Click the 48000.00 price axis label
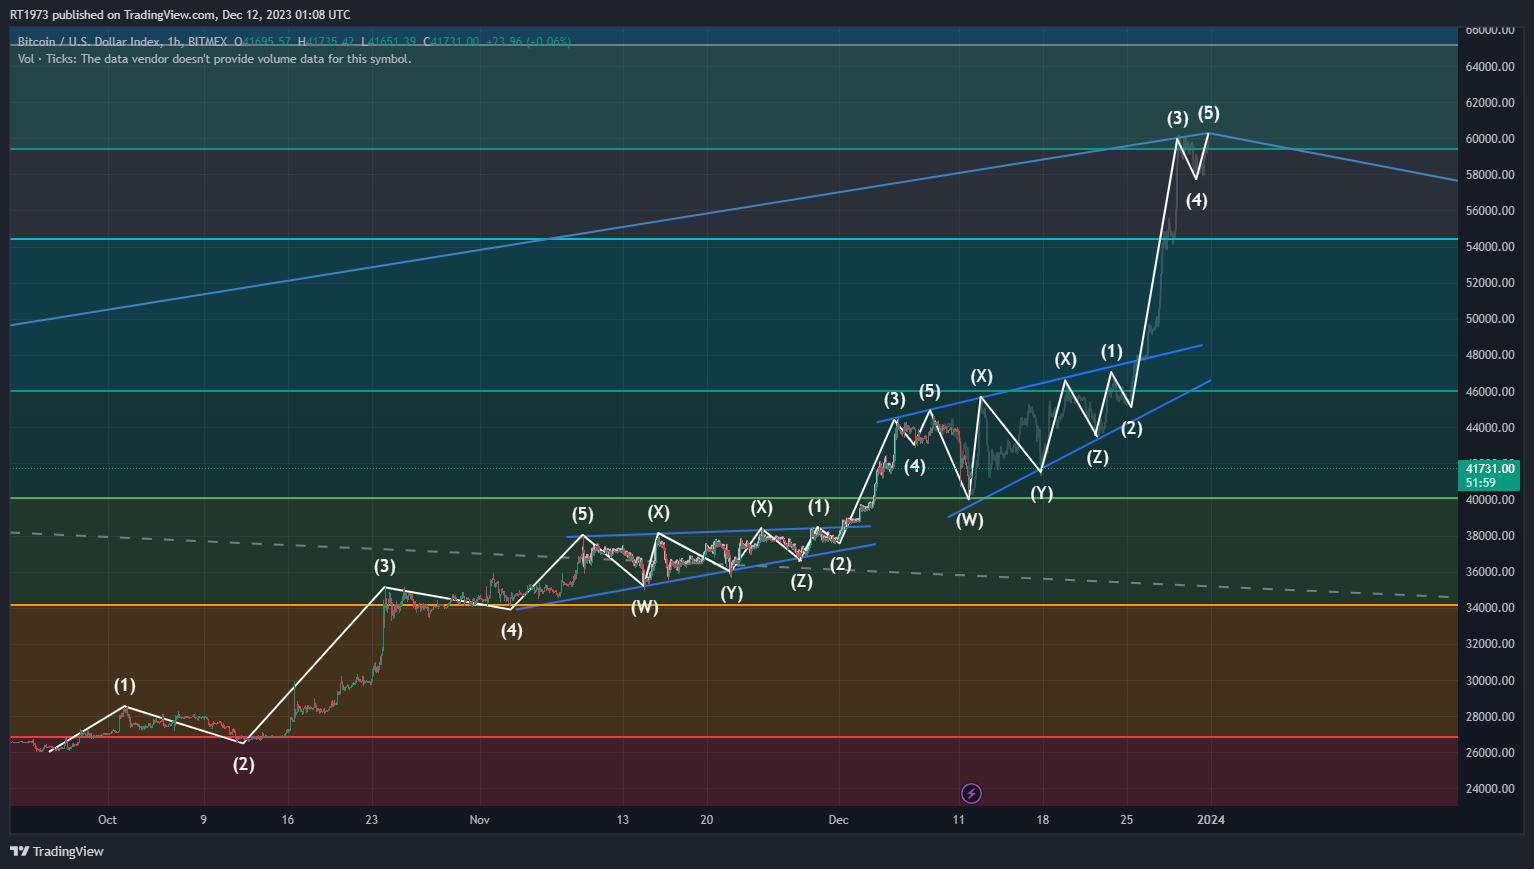This screenshot has height=869, width=1534. pos(1490,354)
